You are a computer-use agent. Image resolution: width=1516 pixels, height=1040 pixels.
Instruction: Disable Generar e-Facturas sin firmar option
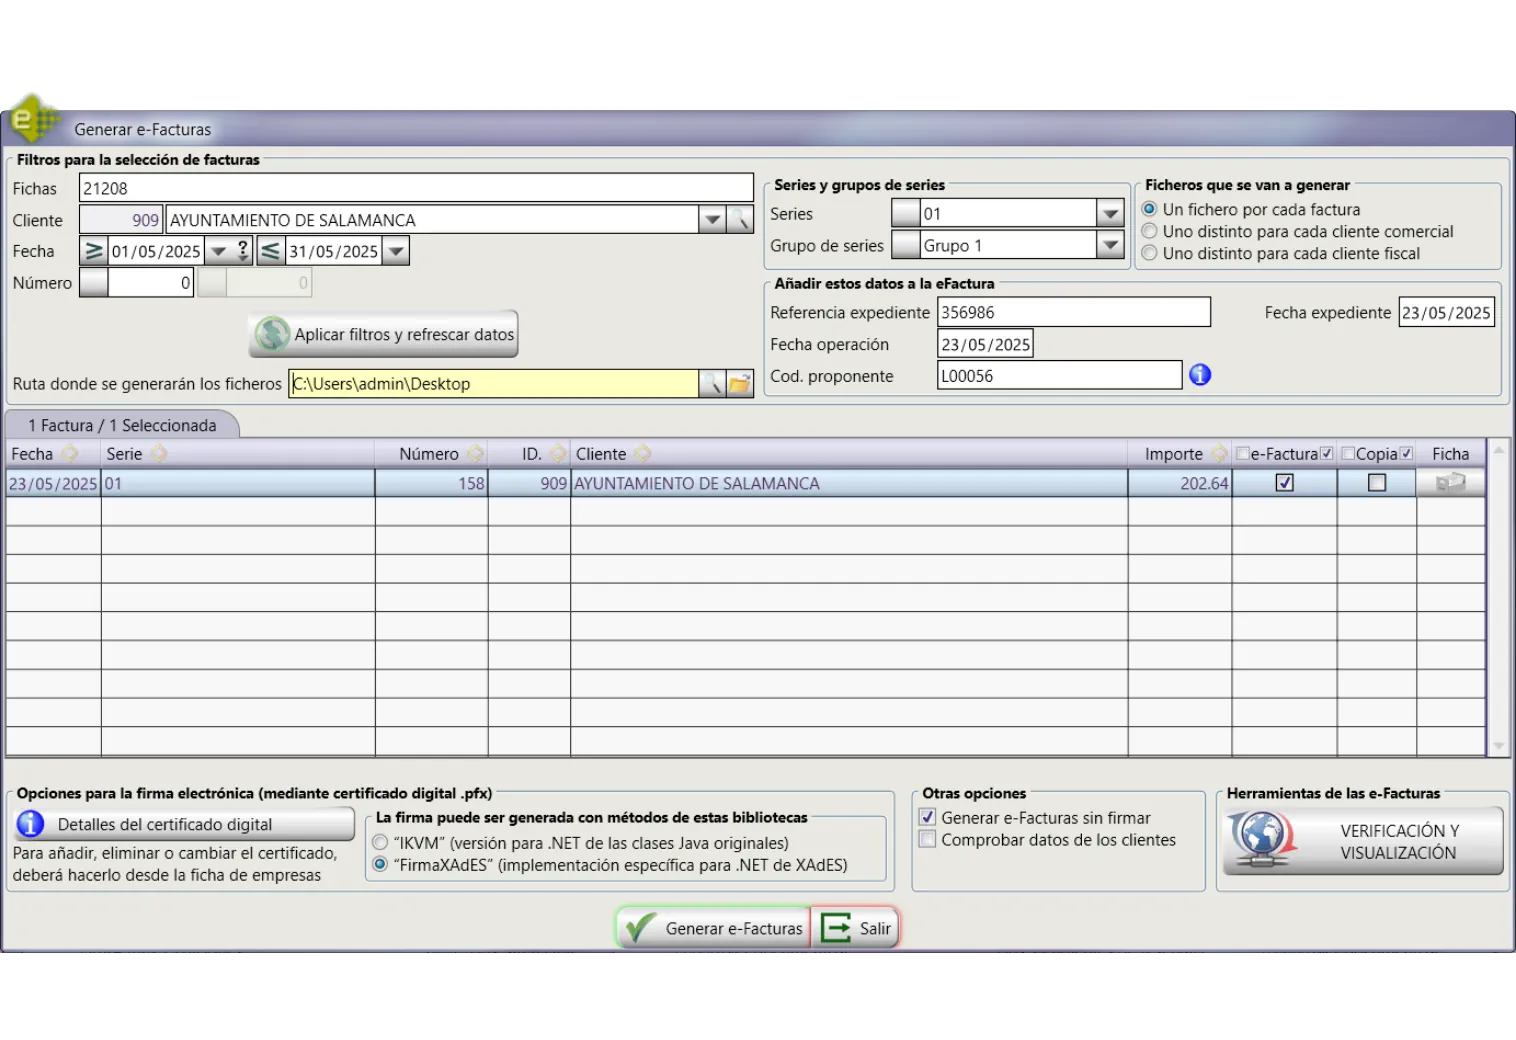(928, 818)
